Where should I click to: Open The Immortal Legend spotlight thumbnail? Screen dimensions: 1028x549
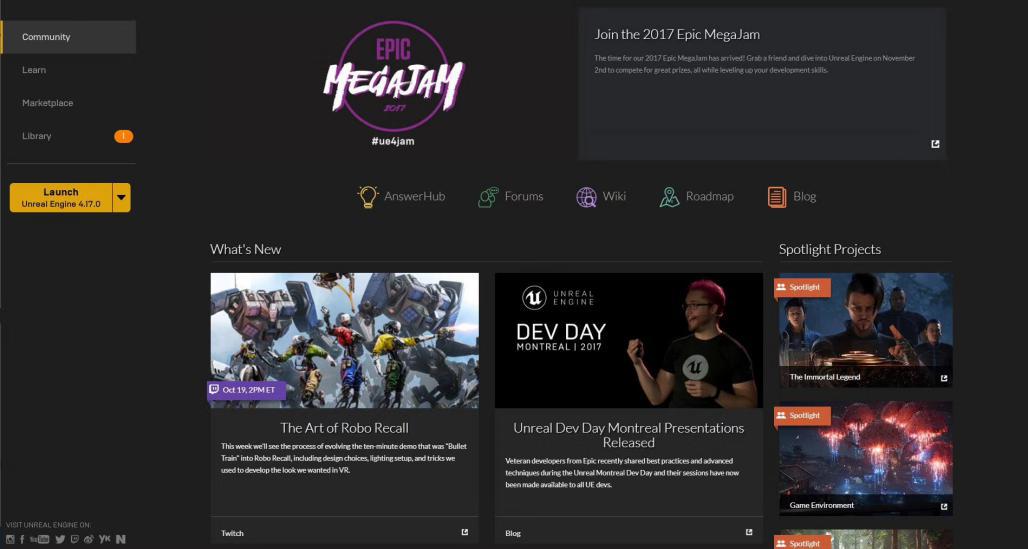[x=865, y=330]
